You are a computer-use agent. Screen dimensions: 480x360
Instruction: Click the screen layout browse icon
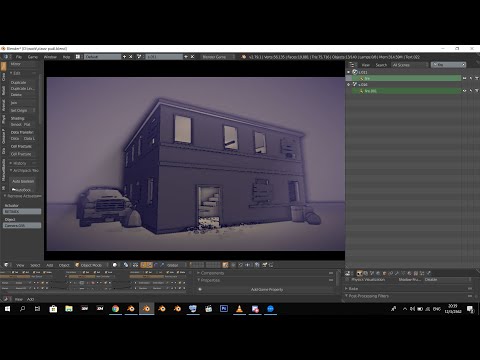[x=78, y=57]
